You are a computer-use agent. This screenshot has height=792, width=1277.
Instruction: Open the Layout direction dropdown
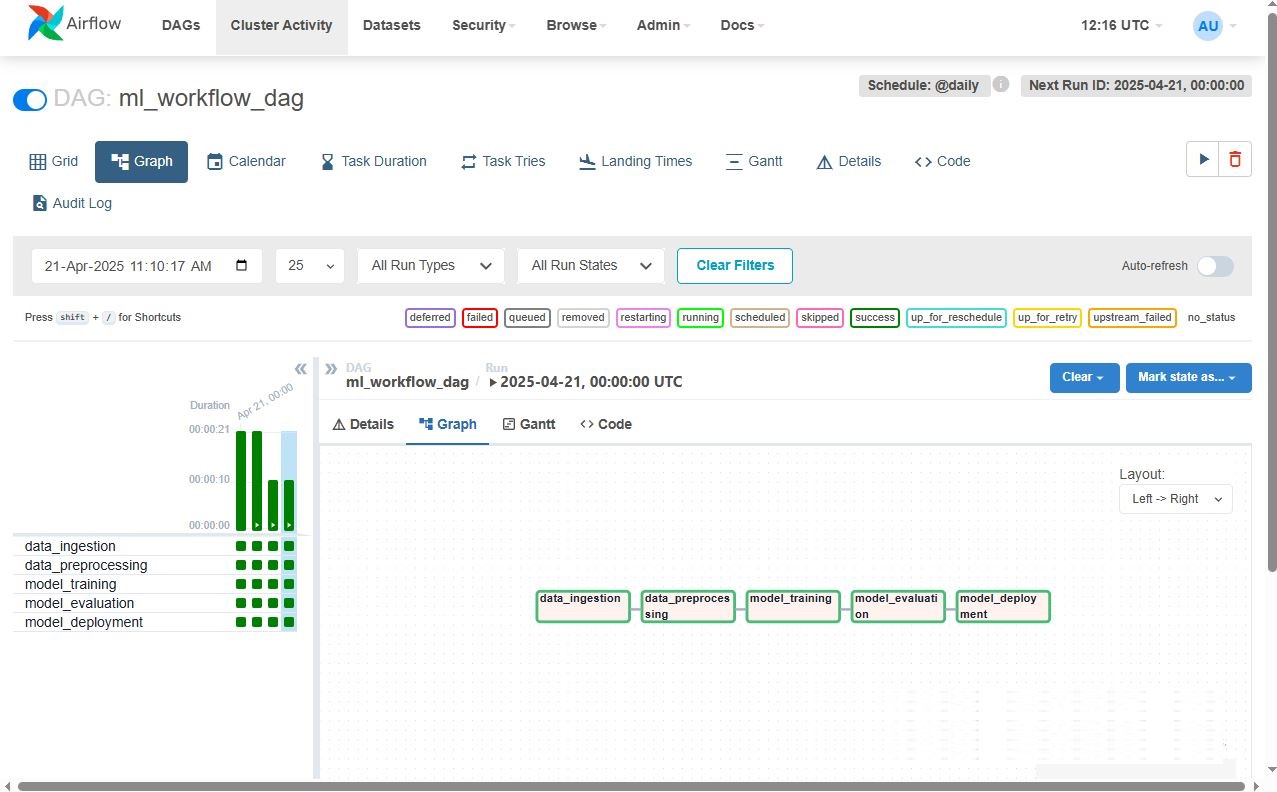click(x=1175, y=499)
